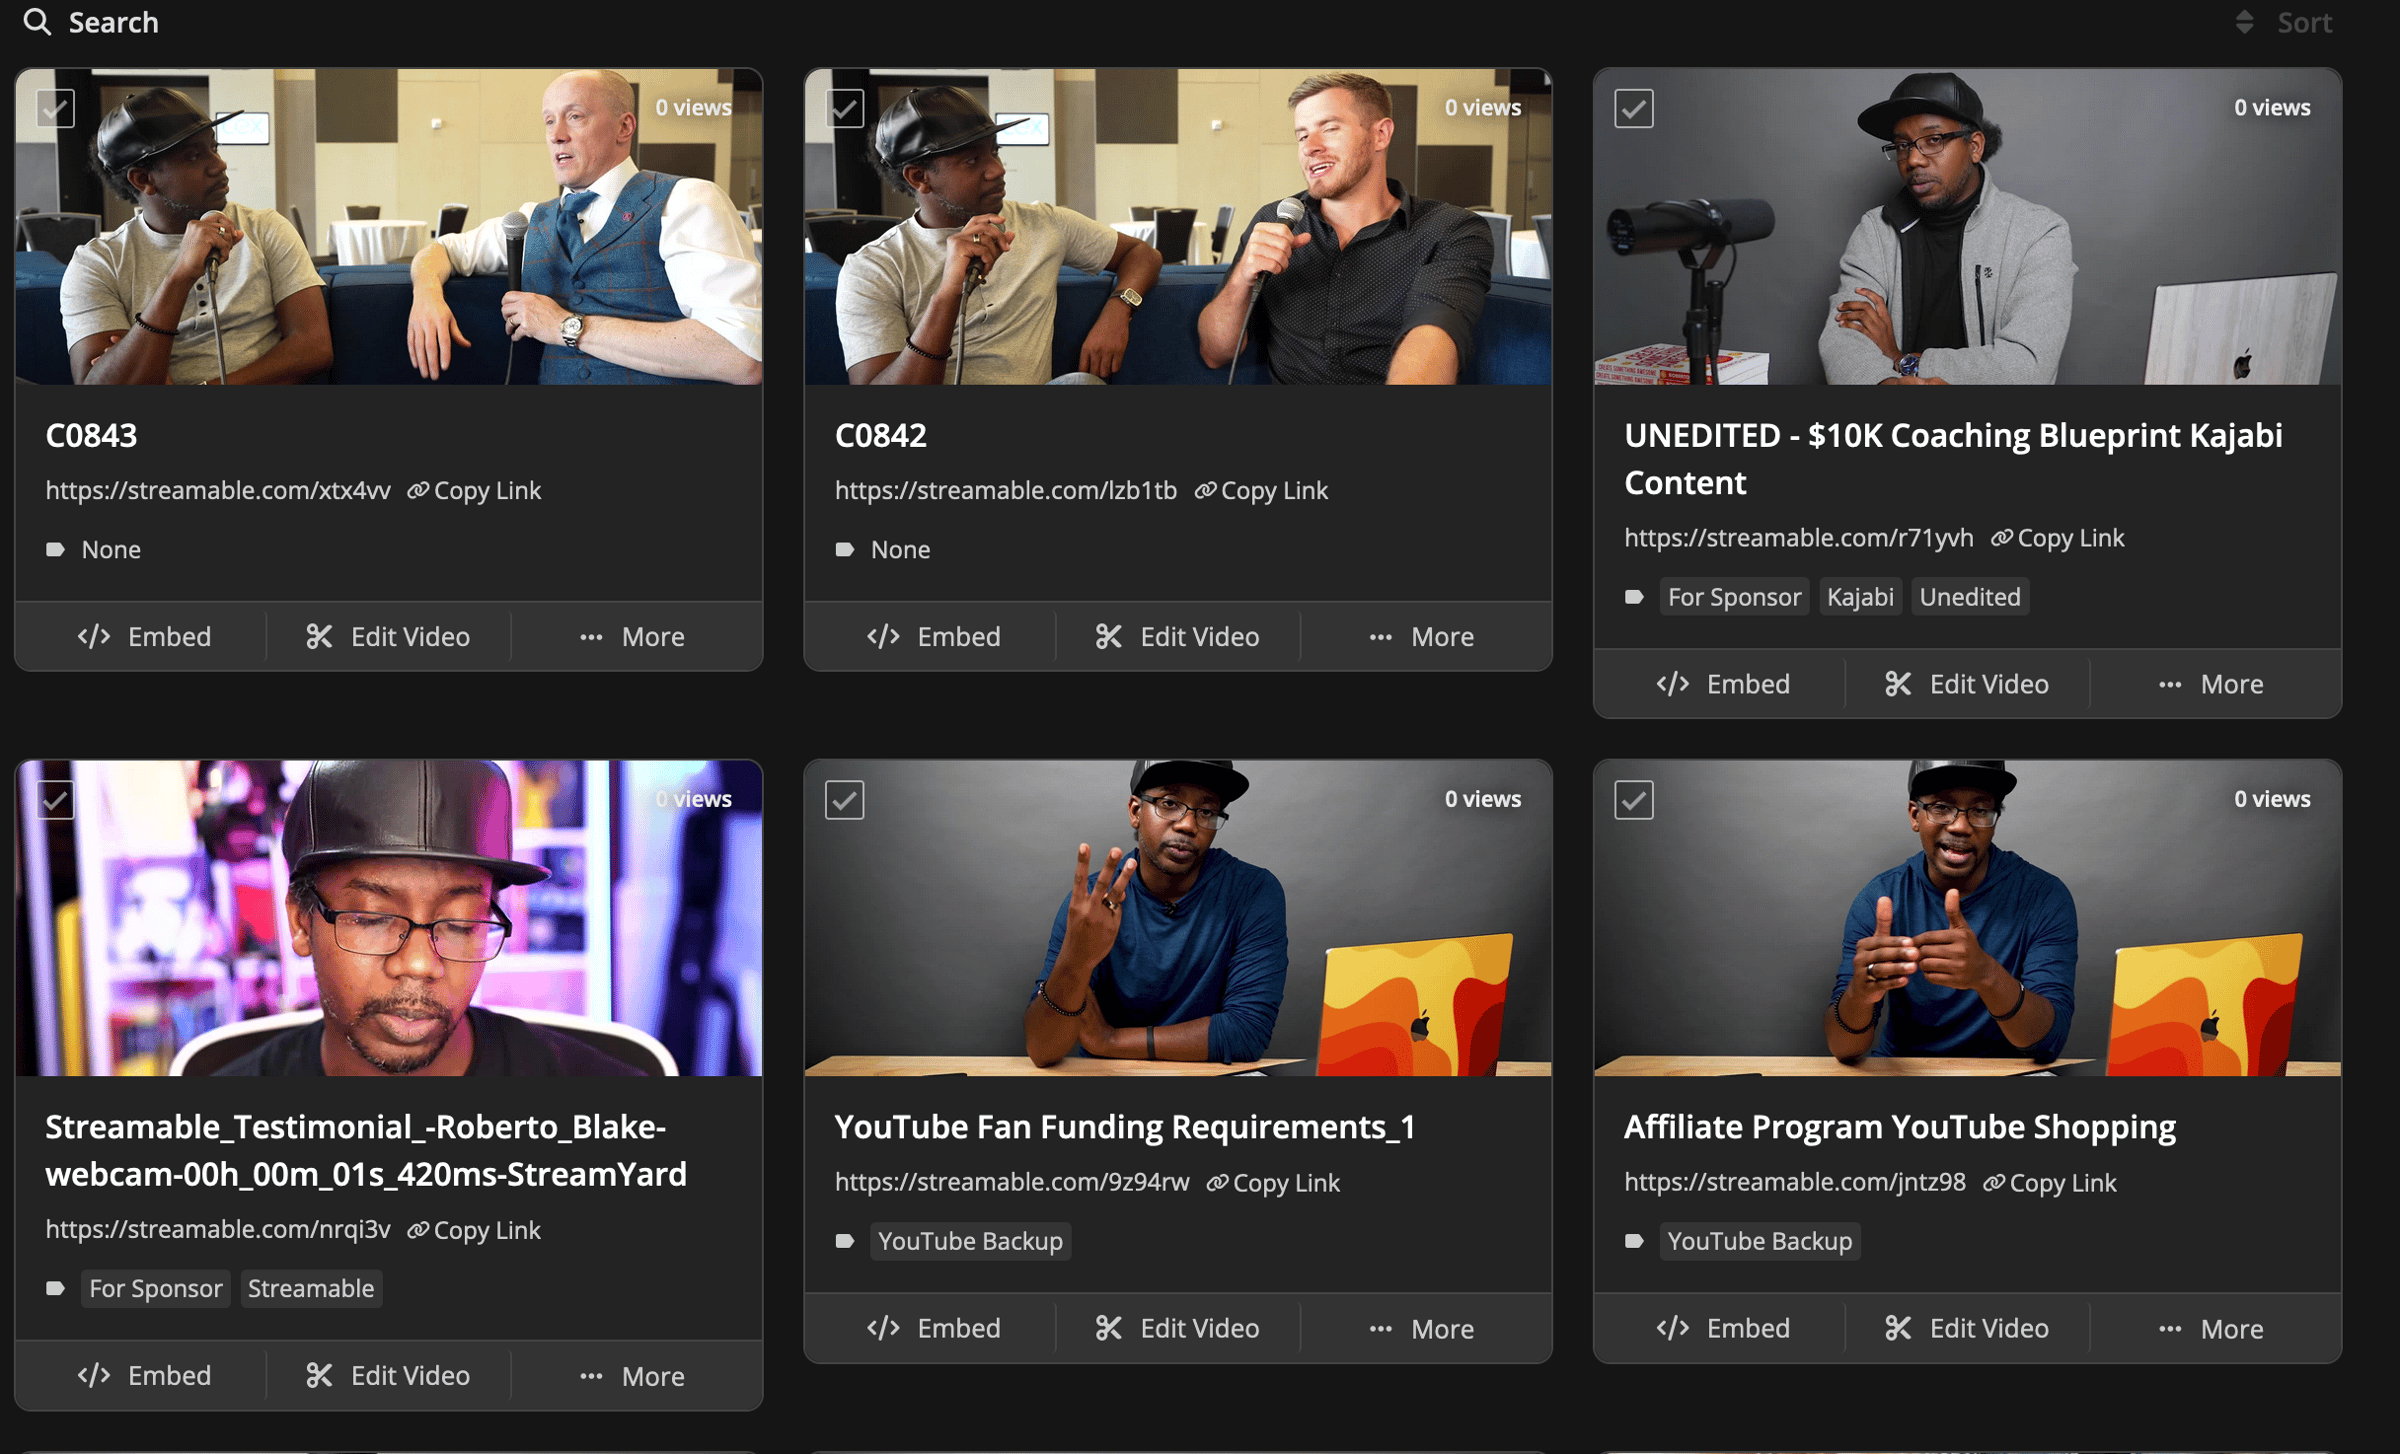
Task: Click the label tag icon on C0842
Action: click(845, 549)
